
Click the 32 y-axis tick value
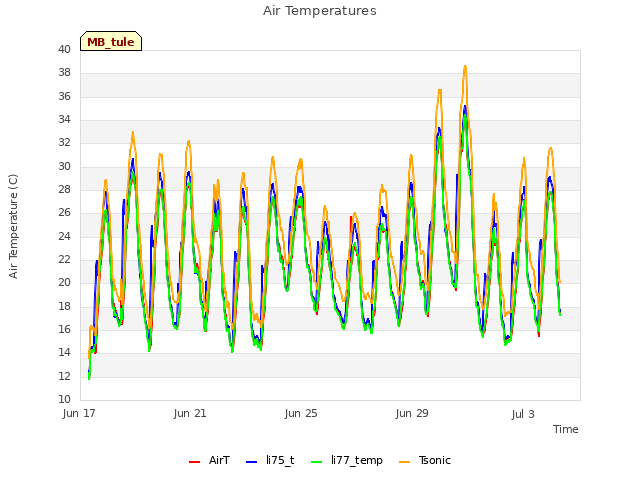(64, 143)
